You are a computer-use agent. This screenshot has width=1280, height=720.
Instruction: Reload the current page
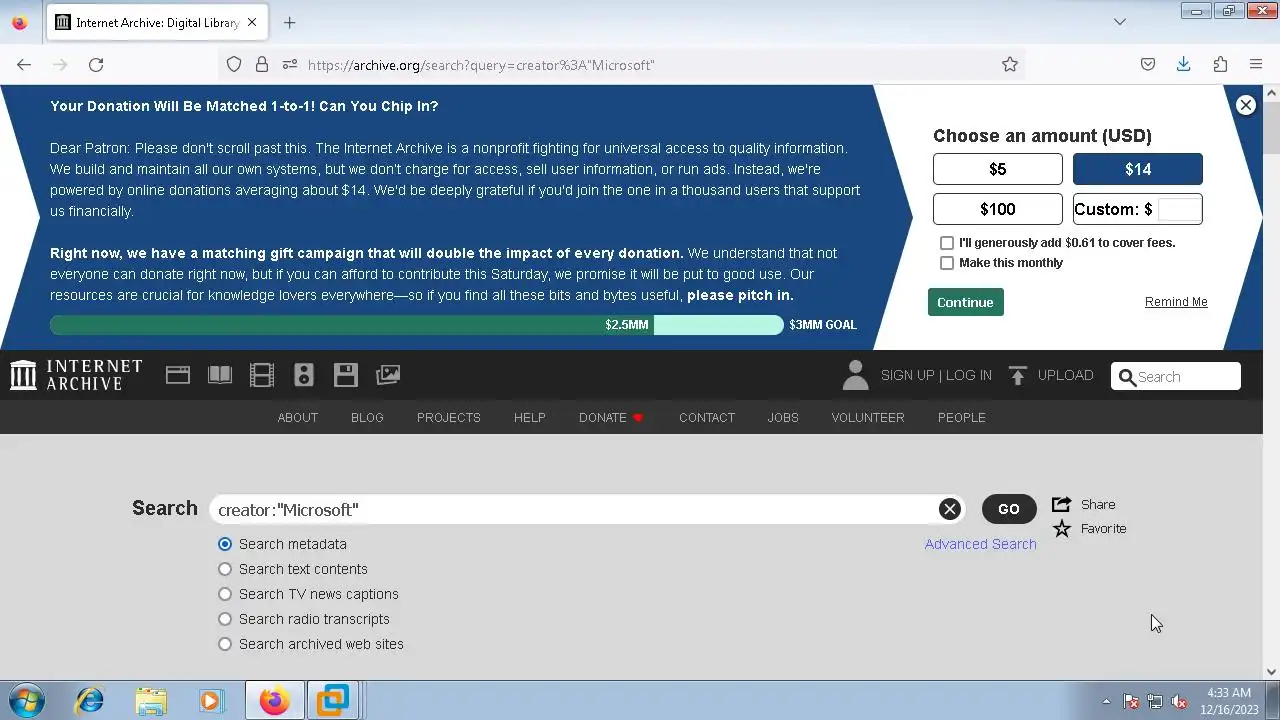click(x=96, y=64)
